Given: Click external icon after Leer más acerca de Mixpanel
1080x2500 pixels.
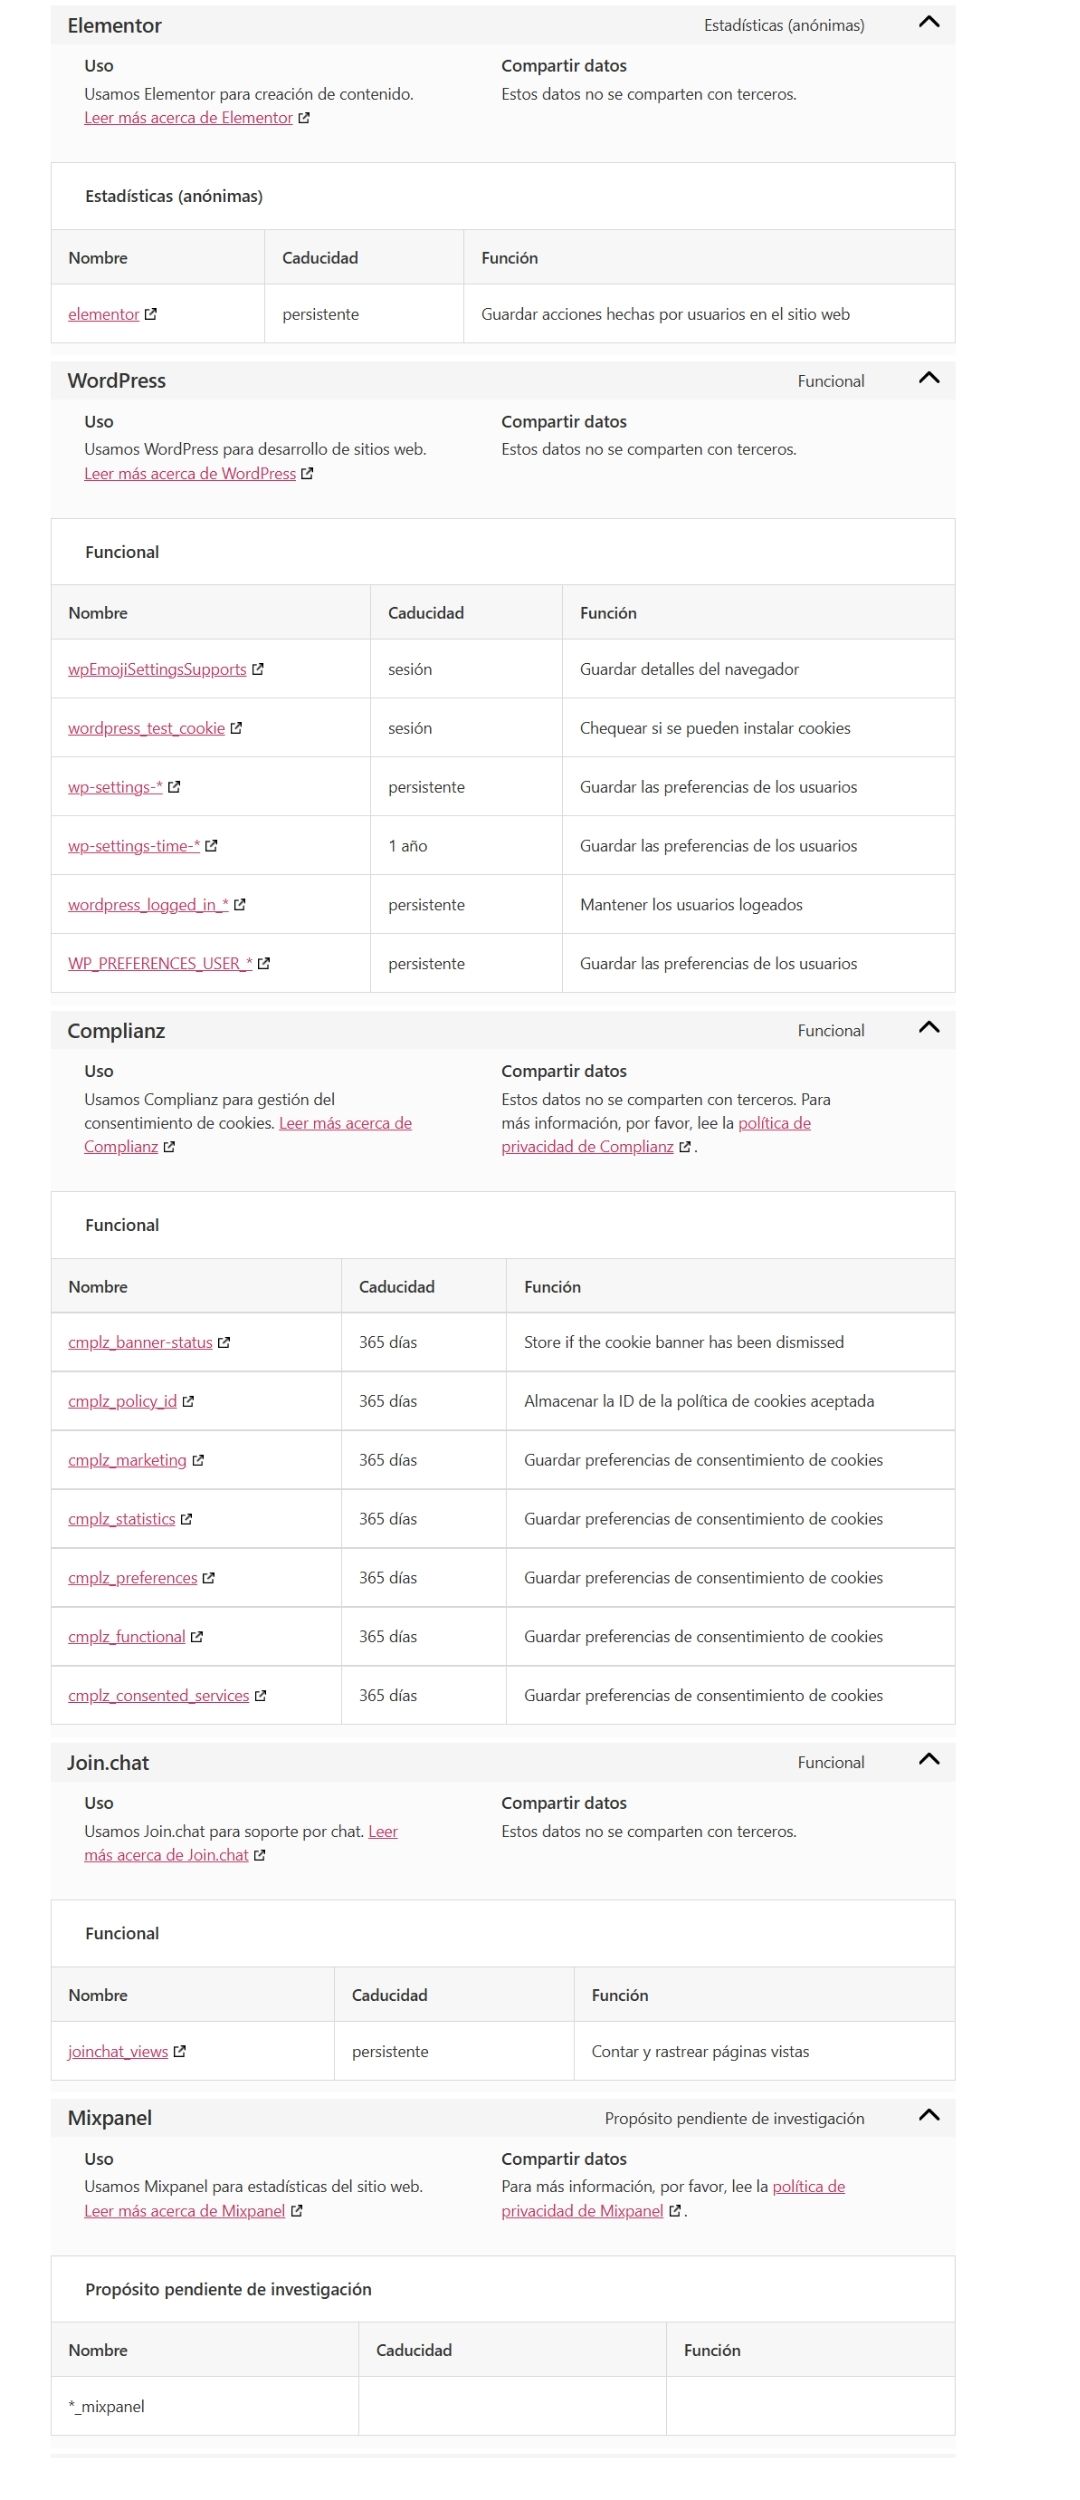Looking at the screenshot, I should click(x=297, y=2211).
